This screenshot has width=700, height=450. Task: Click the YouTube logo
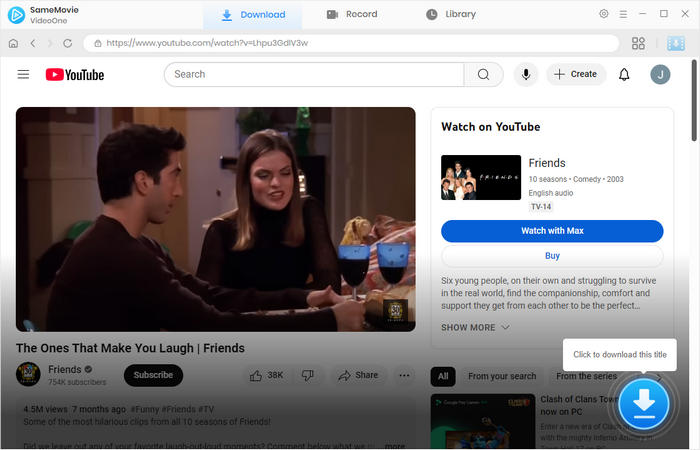(75, 75)
